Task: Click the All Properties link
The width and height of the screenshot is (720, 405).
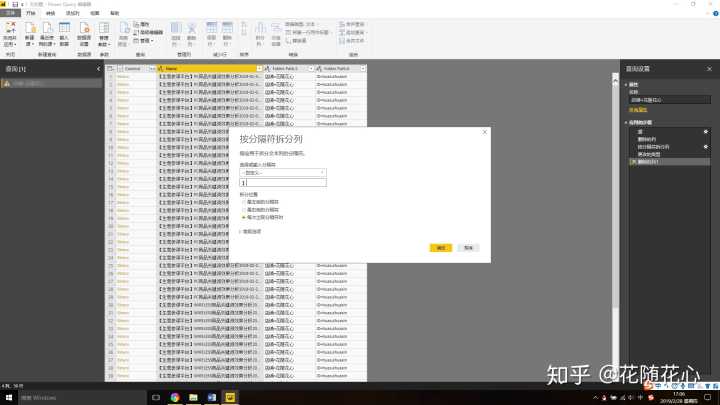Action: click(x=638, y=110)
